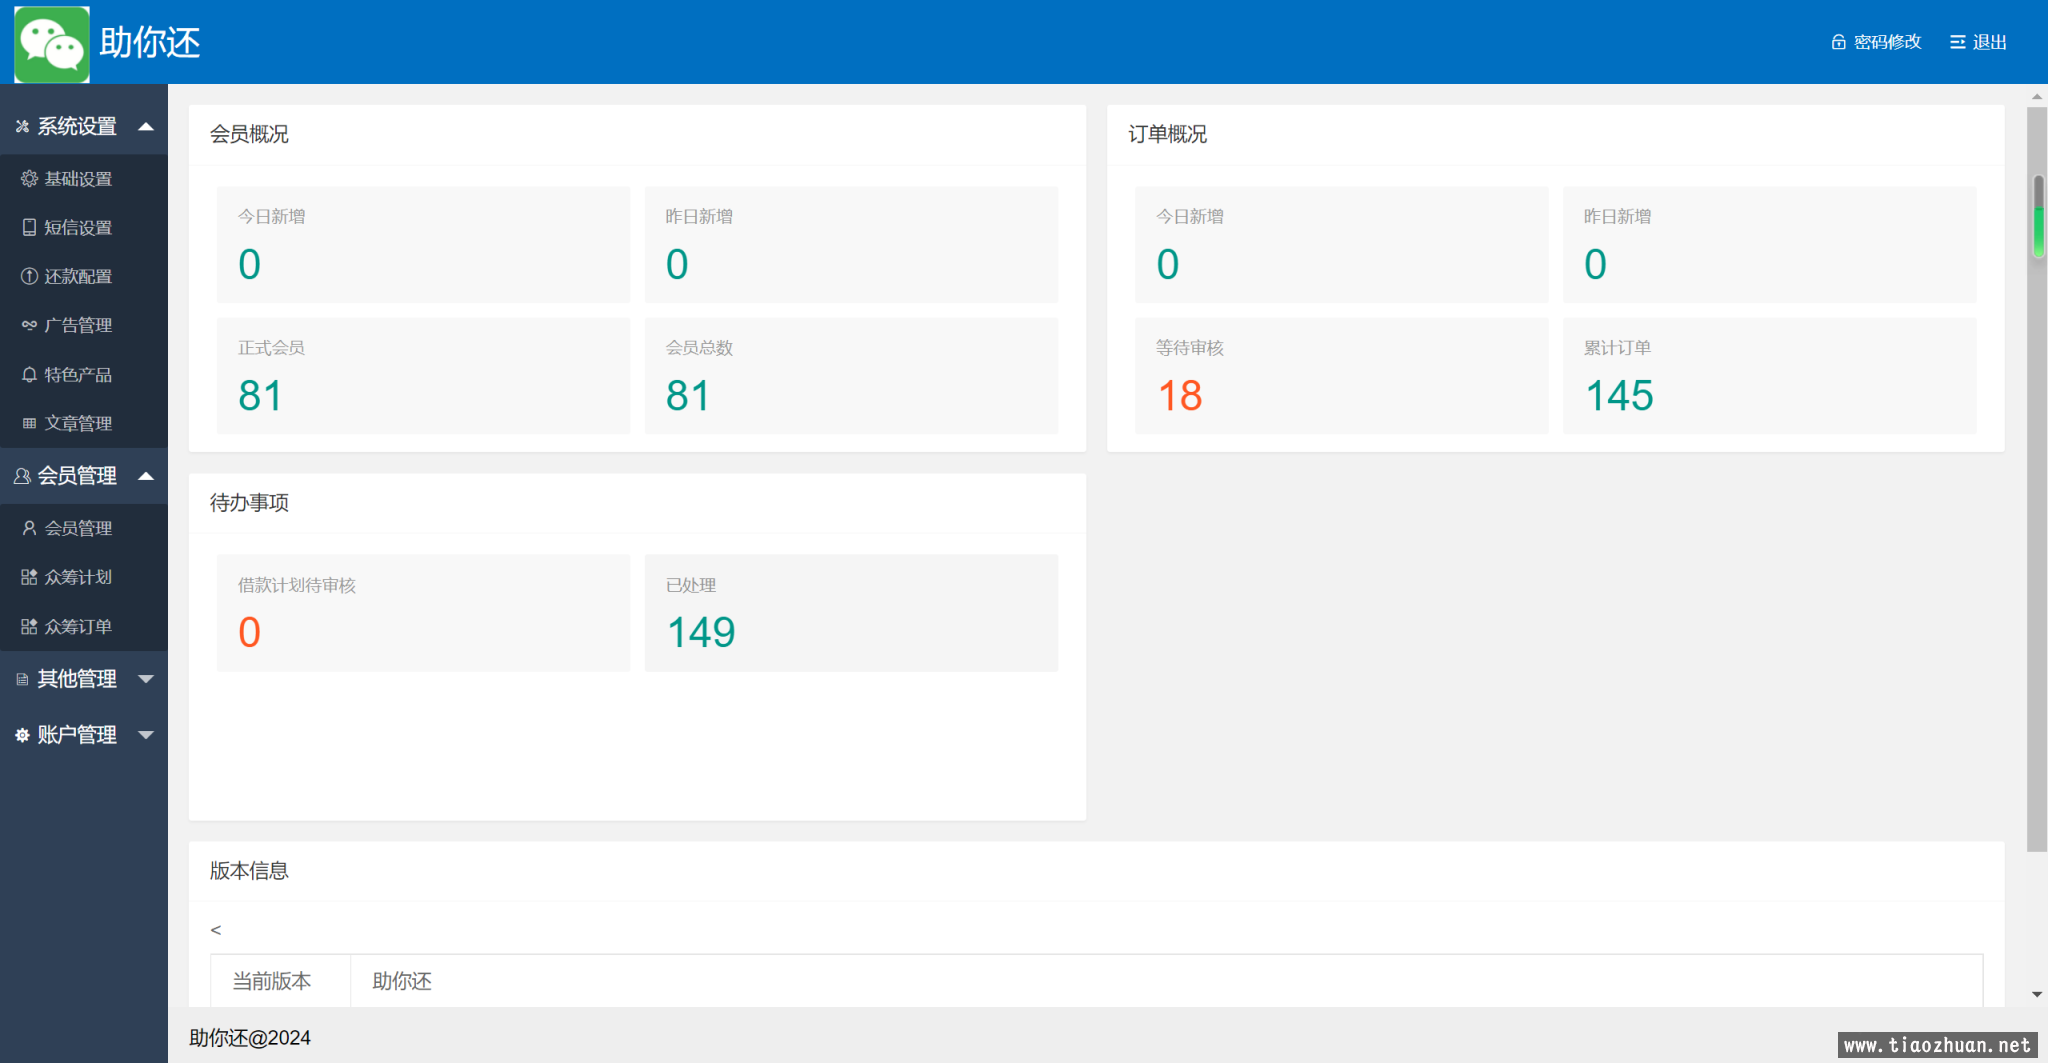Click the page scrollbar up arrow
This screenshot has width=2048, height=1063.
[2037, 97]
